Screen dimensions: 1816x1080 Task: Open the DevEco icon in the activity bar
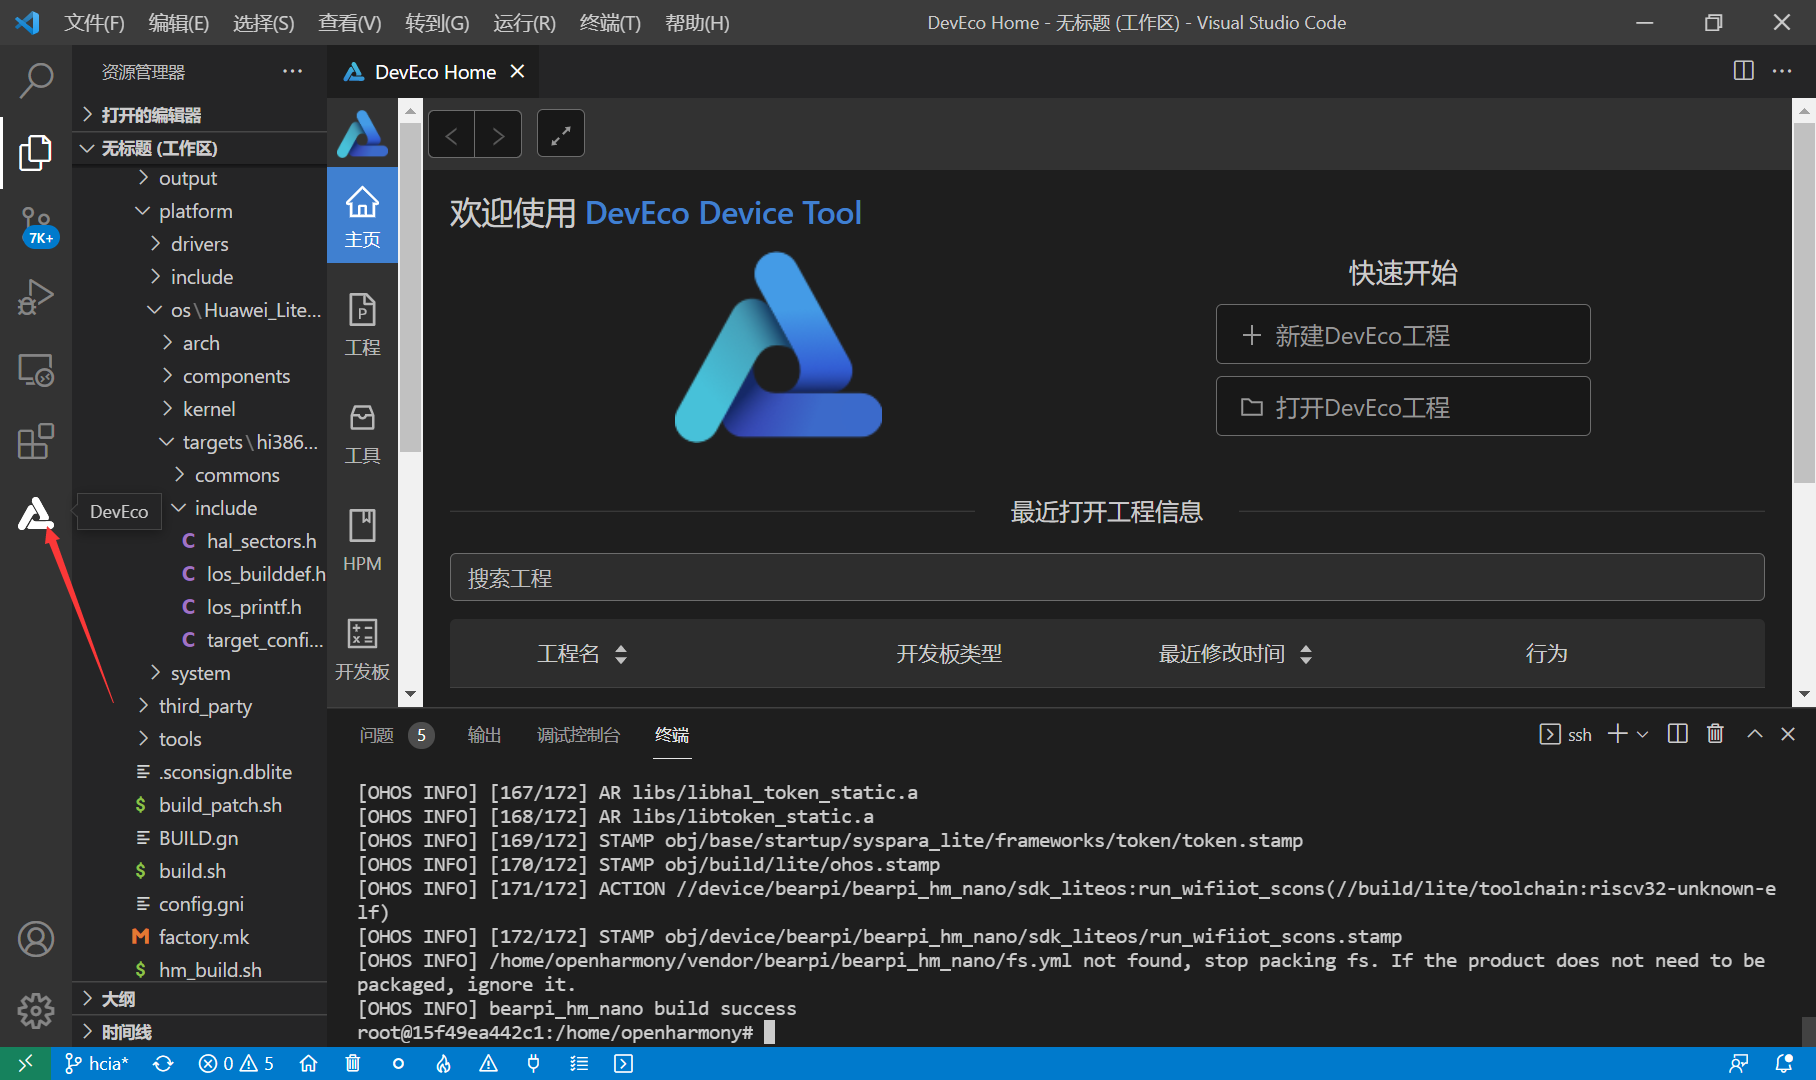click(36, 513)
